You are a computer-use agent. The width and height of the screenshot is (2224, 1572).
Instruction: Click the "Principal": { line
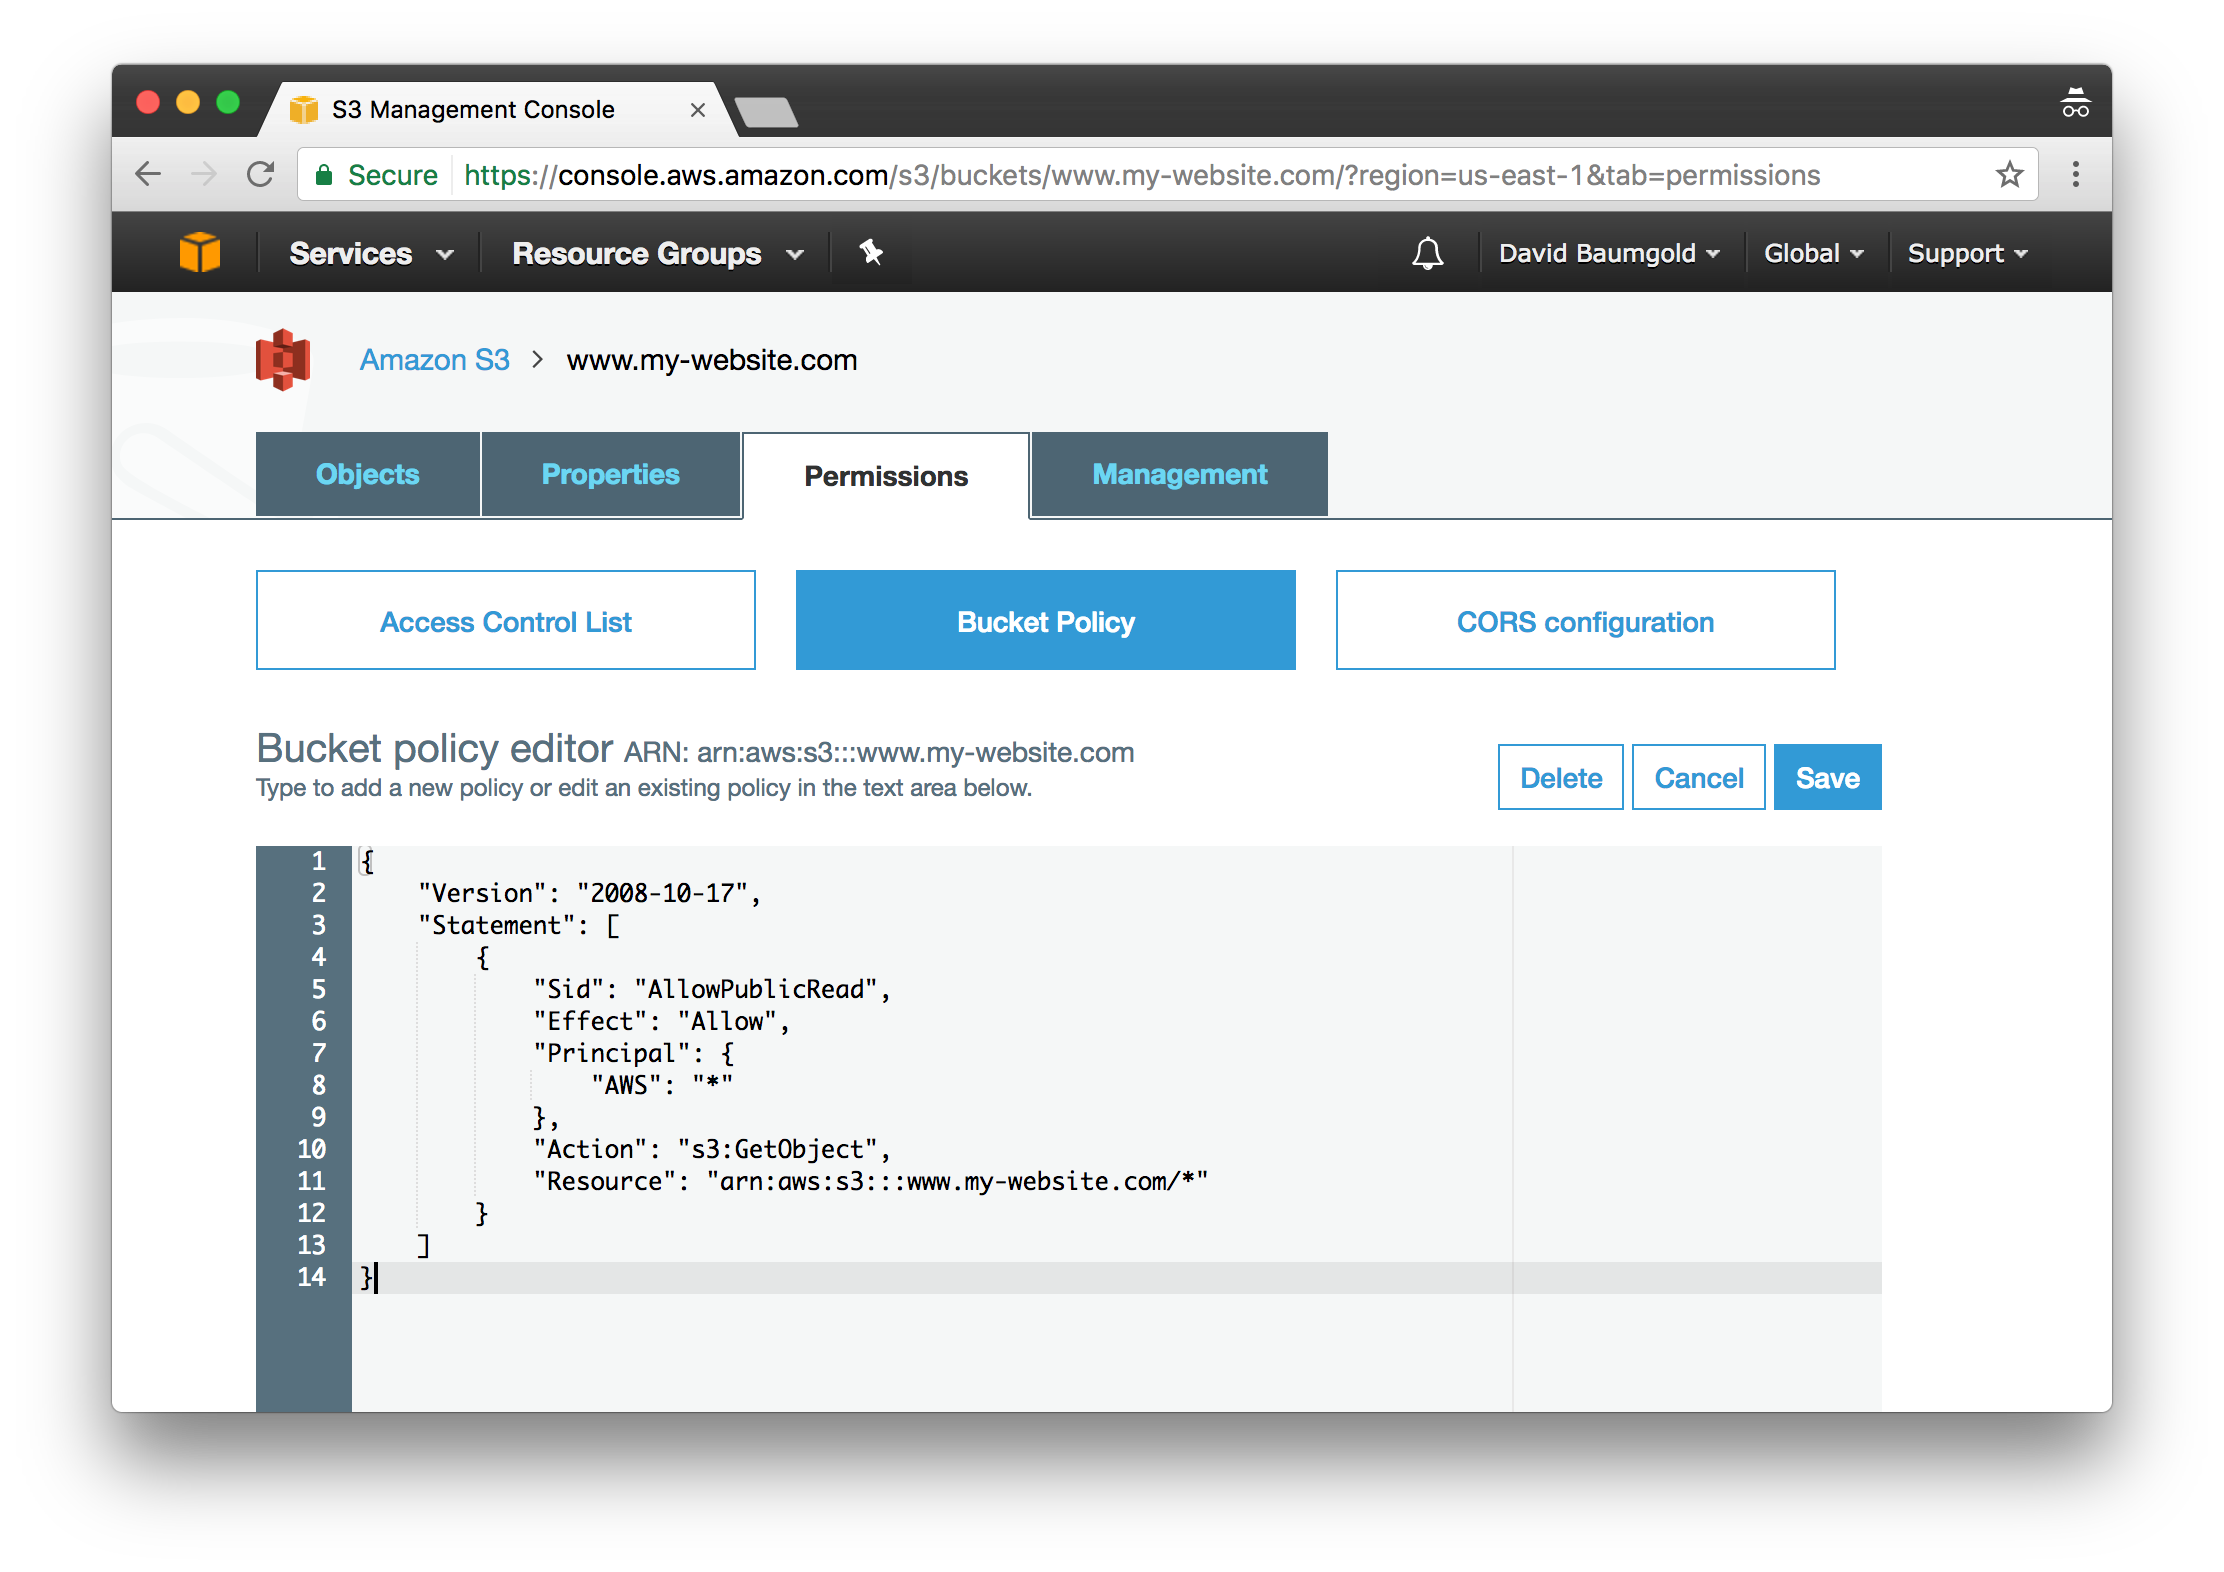point(634,1053)
